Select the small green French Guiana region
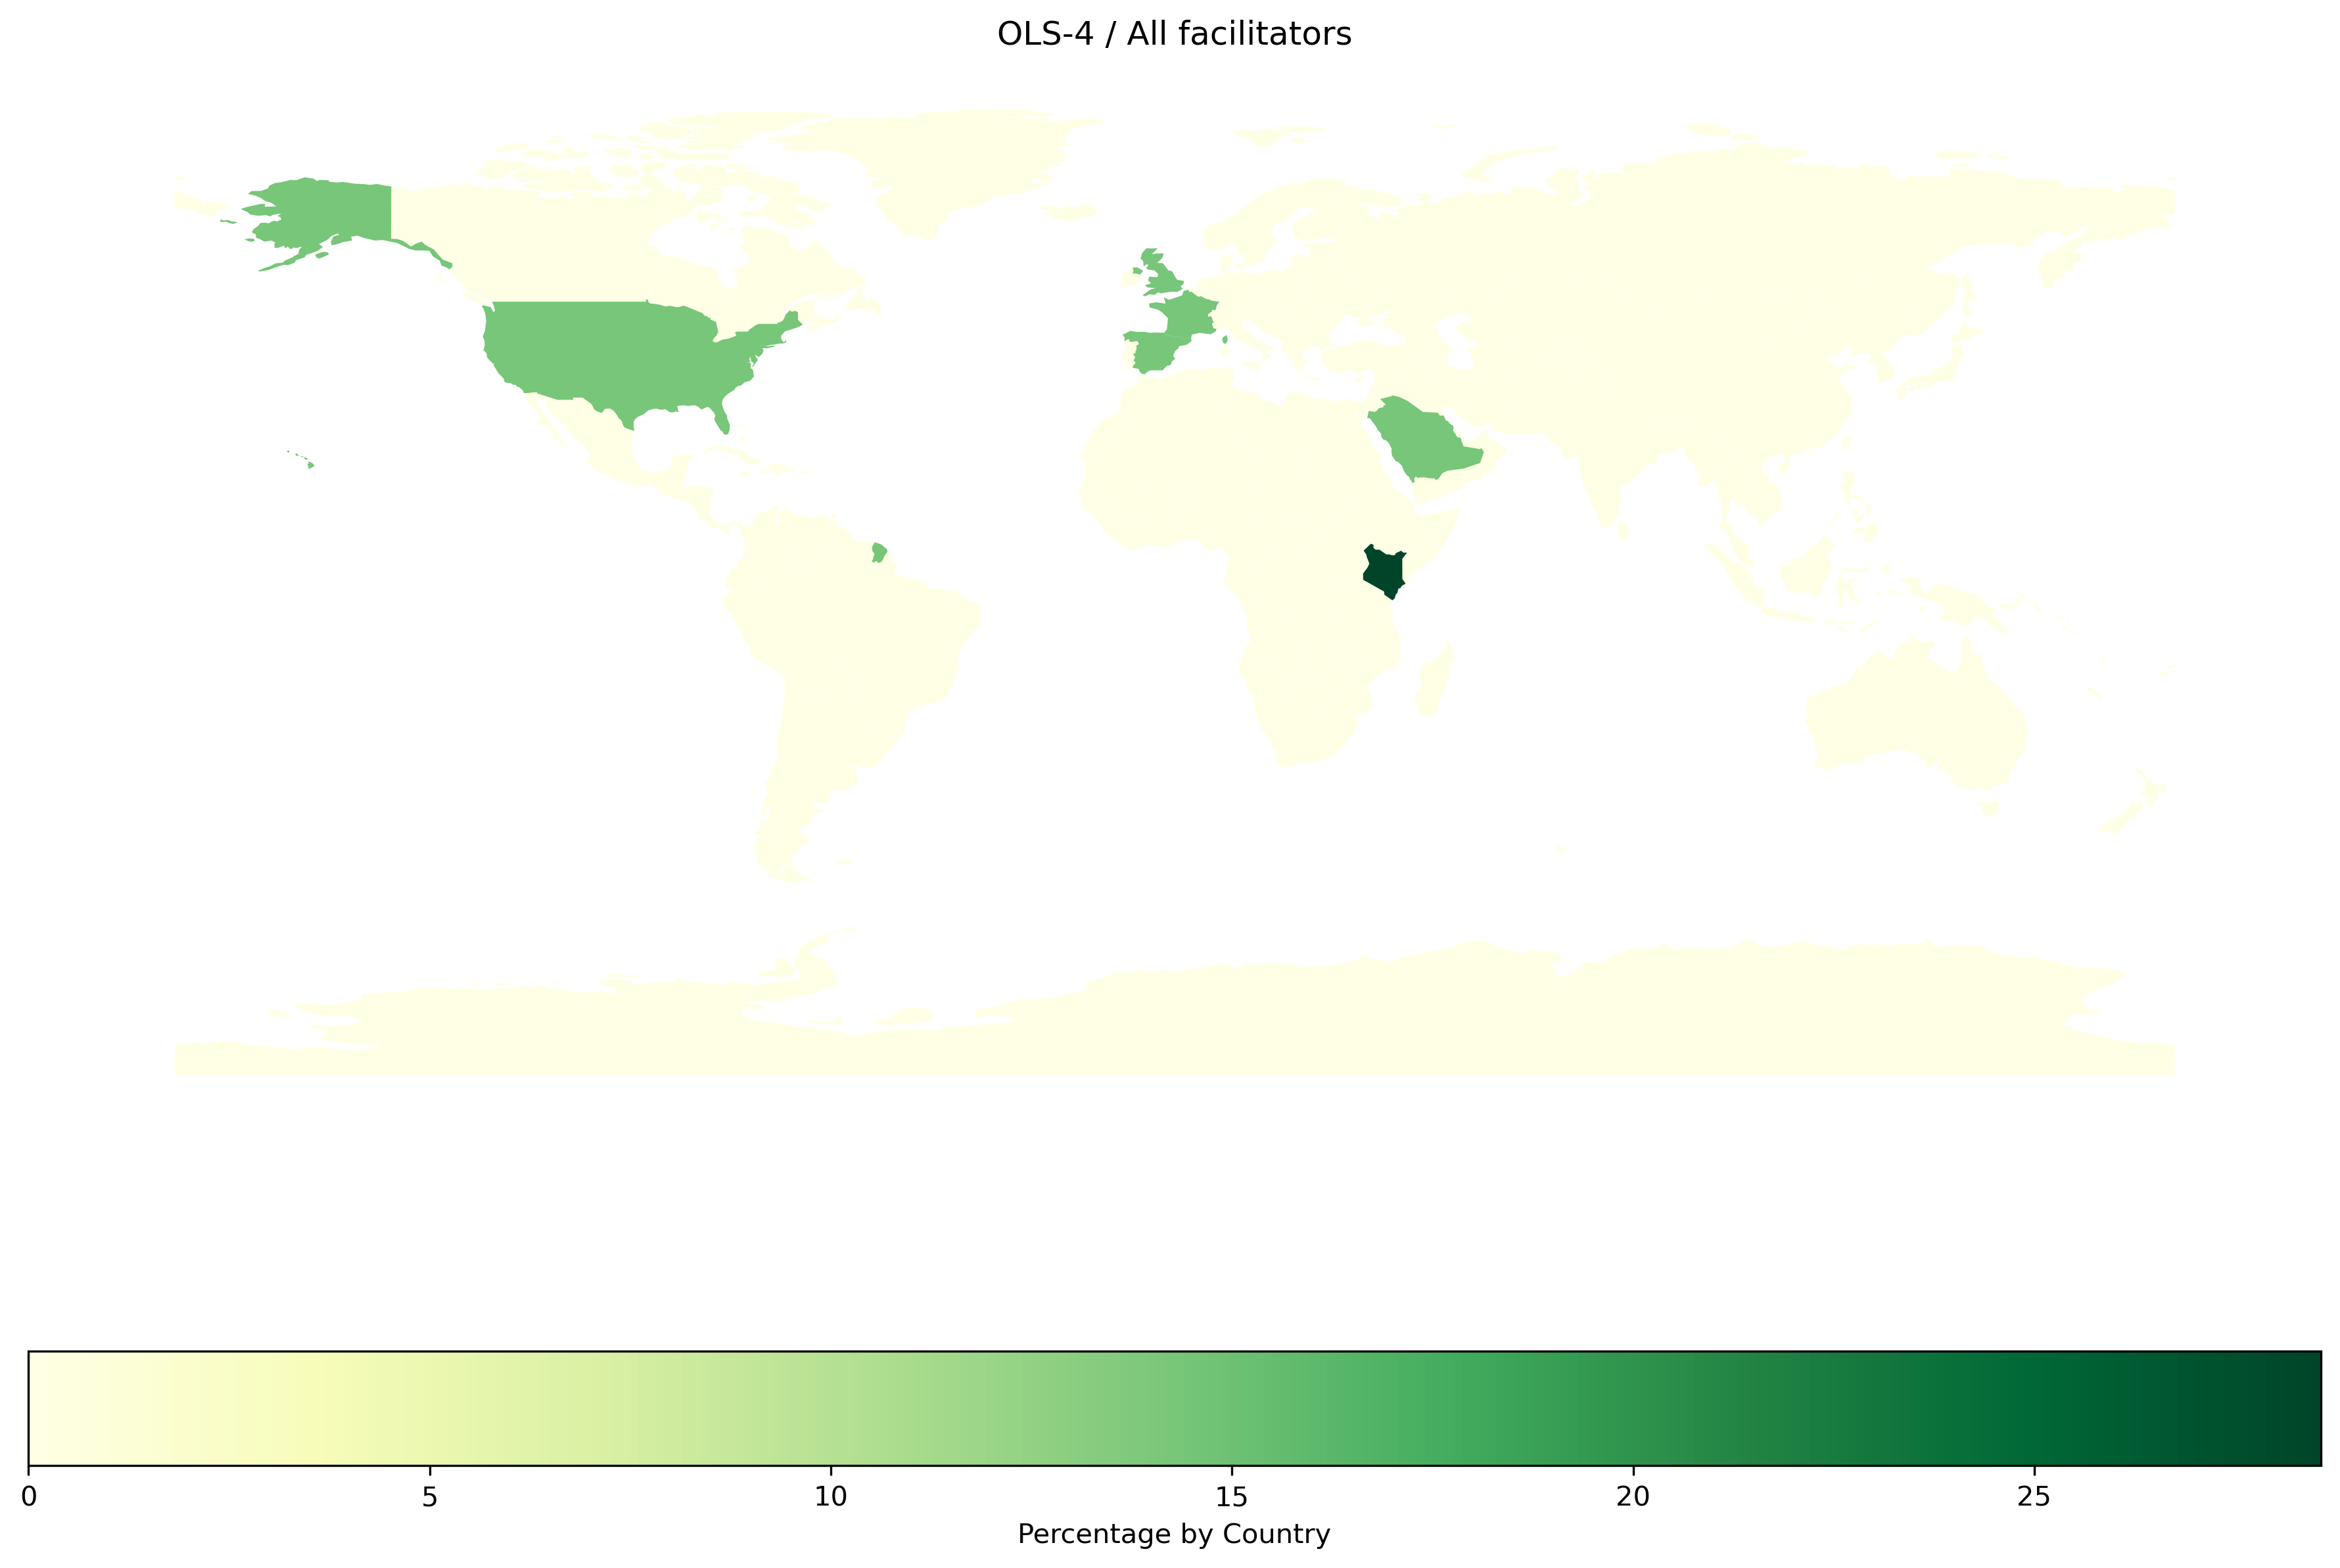 pos(879,552)
